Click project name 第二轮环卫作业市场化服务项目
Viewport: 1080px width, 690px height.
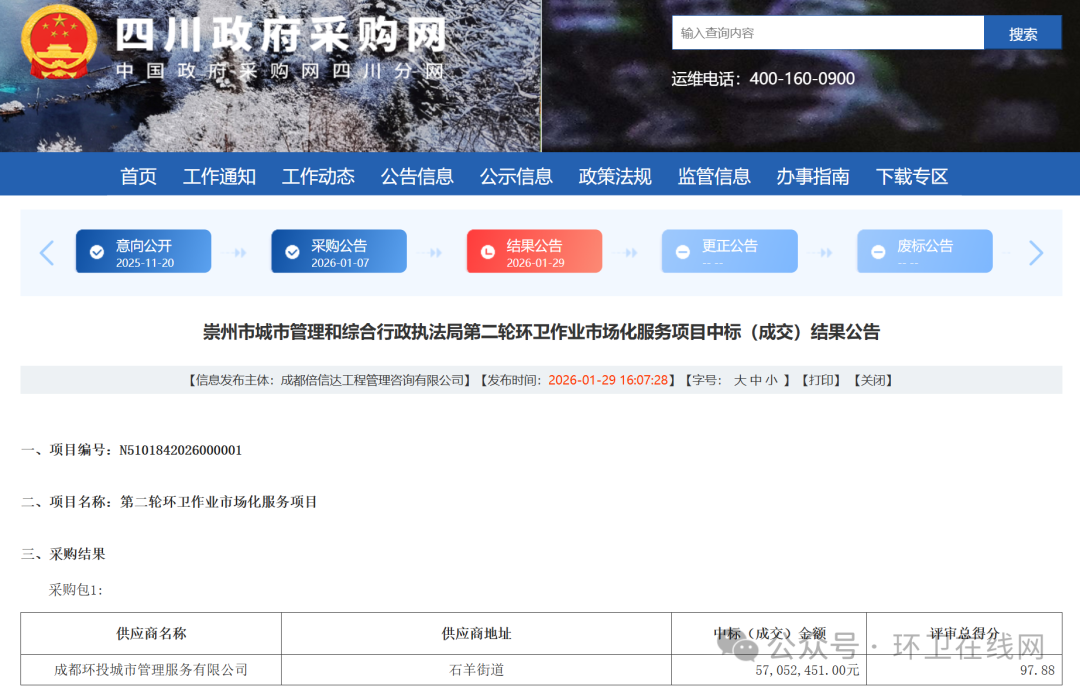coord(218,502)
